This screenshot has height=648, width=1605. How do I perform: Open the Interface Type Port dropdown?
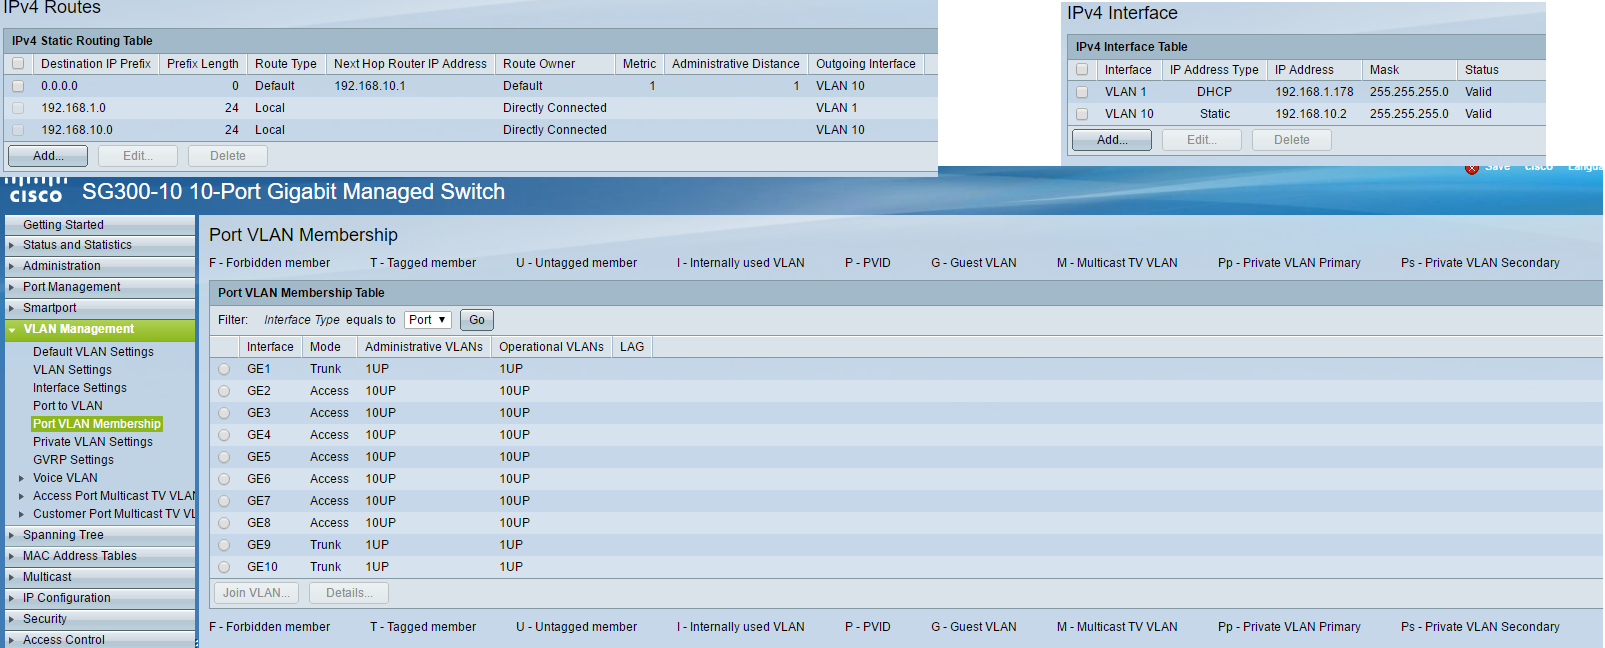pyautogui.click(x=428, y=320)
